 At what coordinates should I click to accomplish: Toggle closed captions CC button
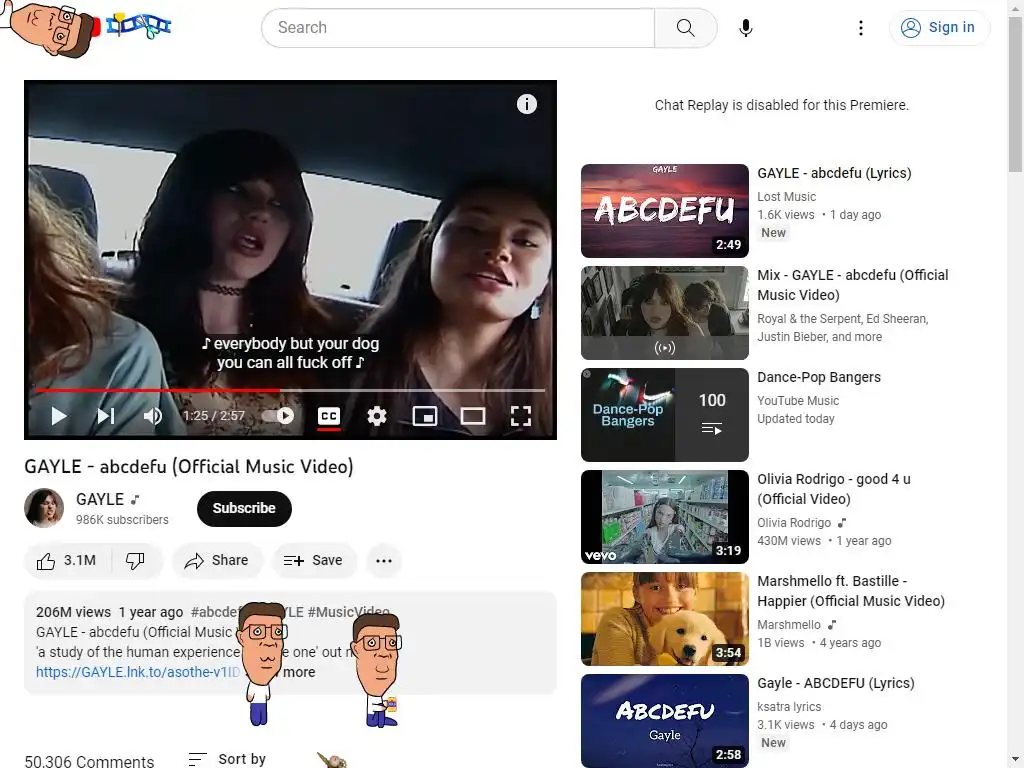(328, 416)
